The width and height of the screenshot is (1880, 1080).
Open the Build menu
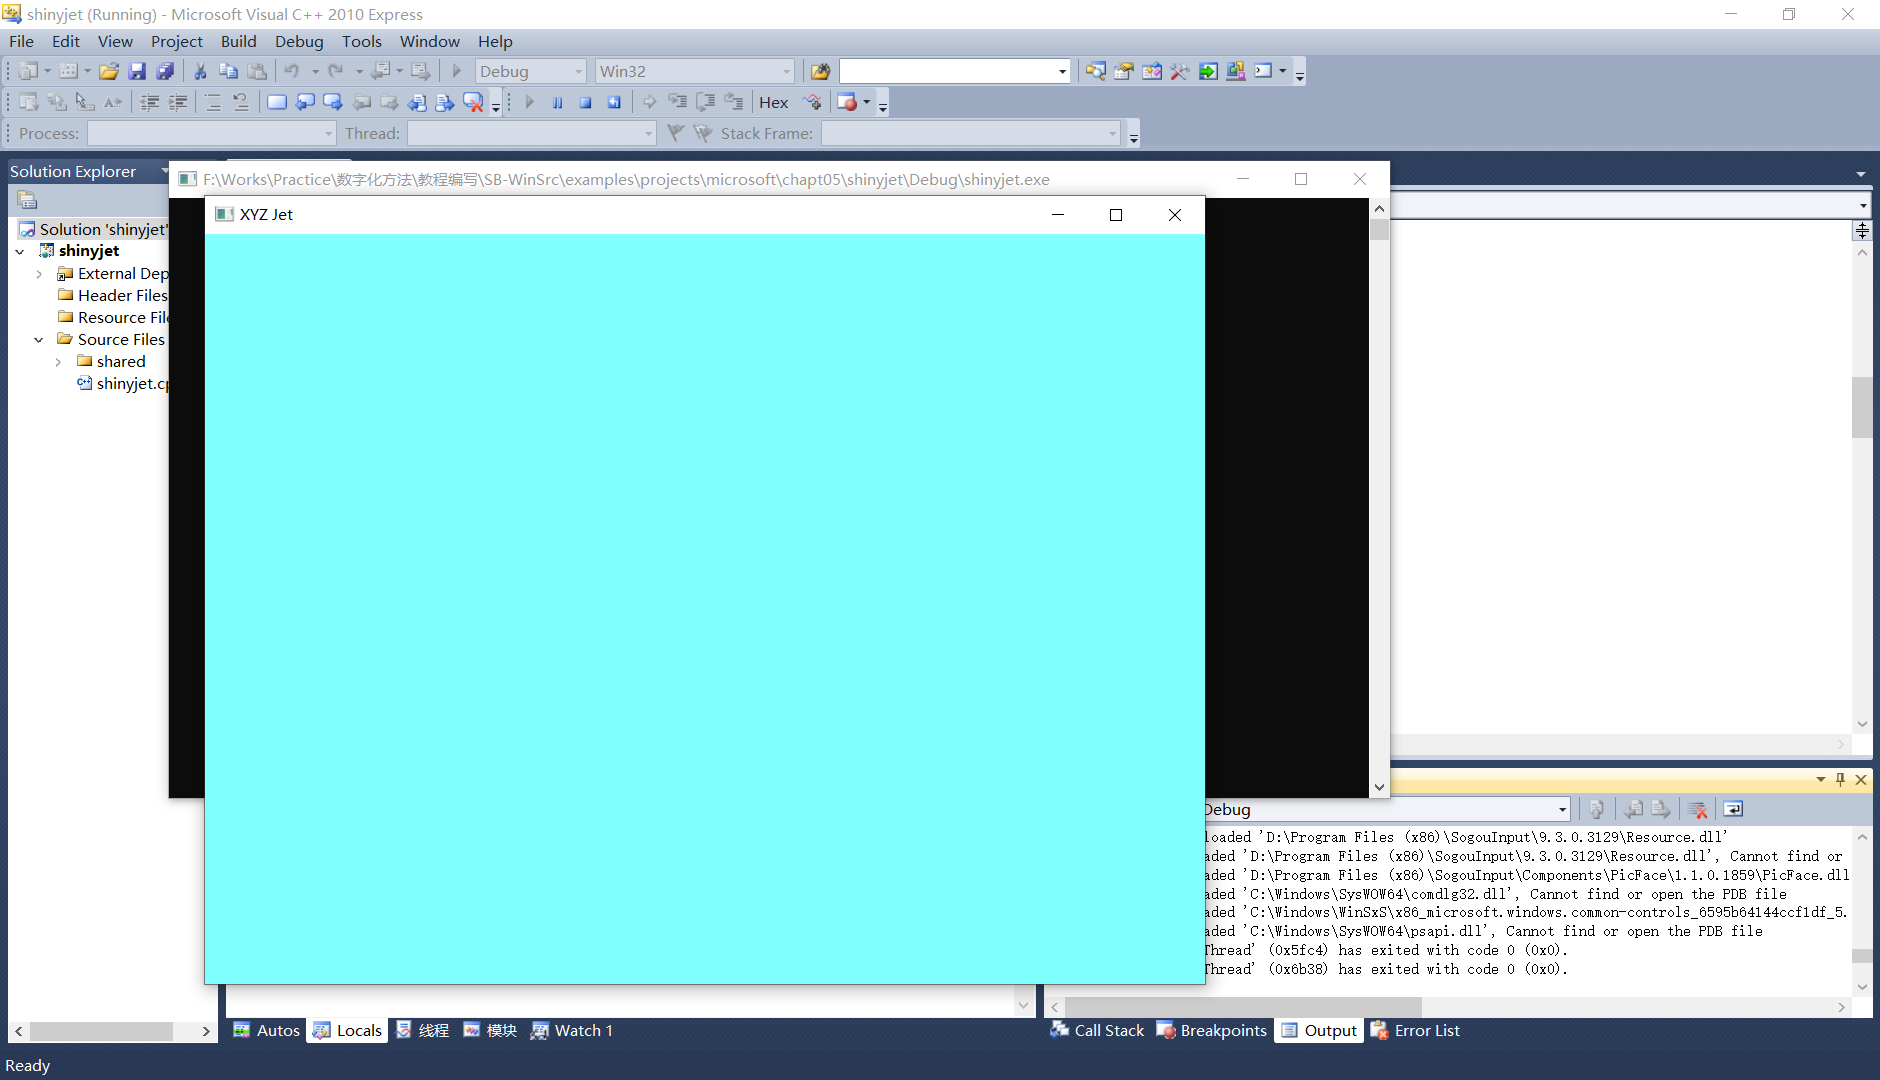pyautogui.click(x=238, y=41)
